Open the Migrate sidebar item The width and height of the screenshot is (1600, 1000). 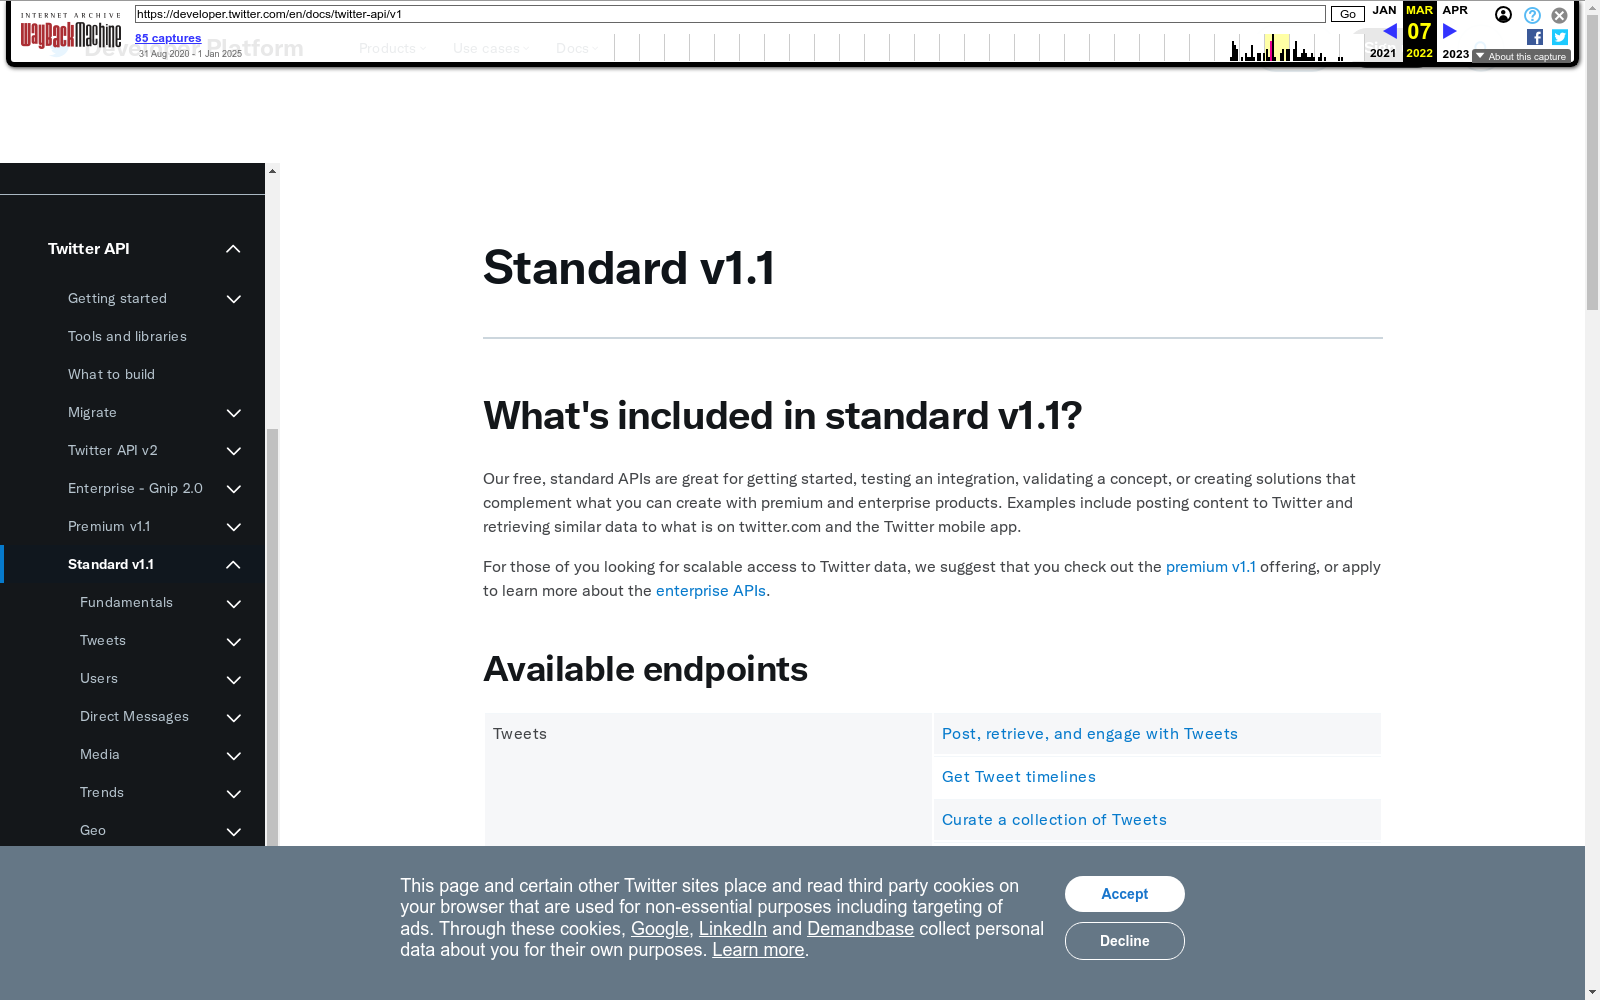click(x=92, y=412)
